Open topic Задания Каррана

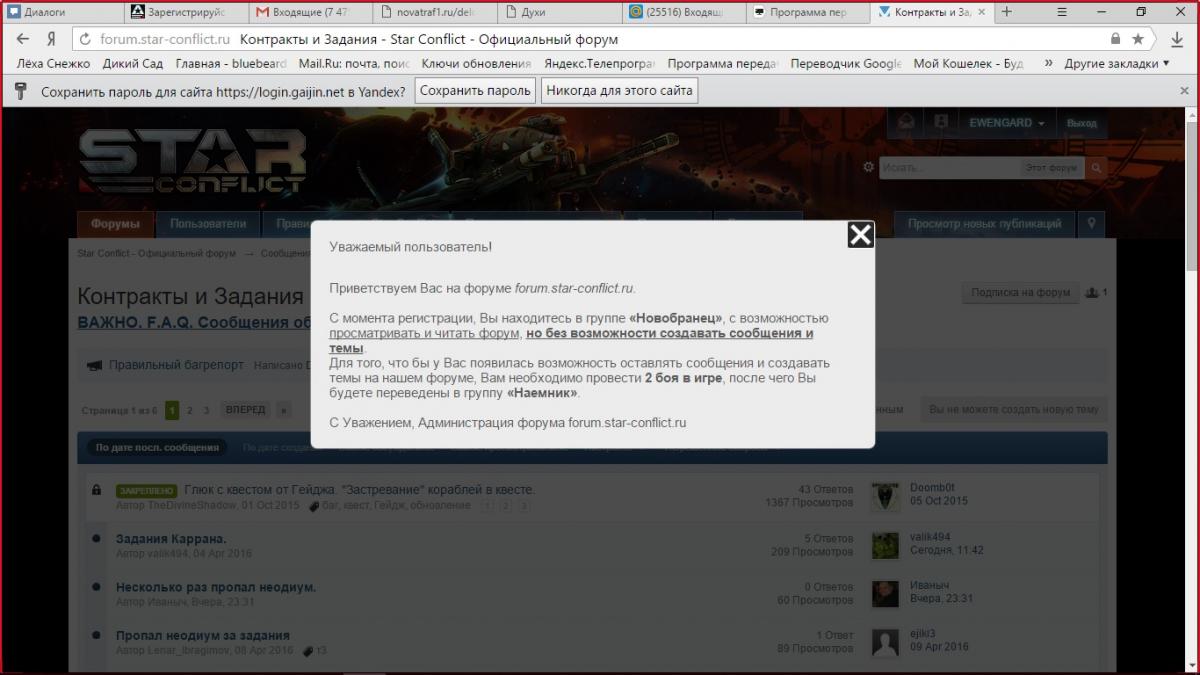(171, 539)
